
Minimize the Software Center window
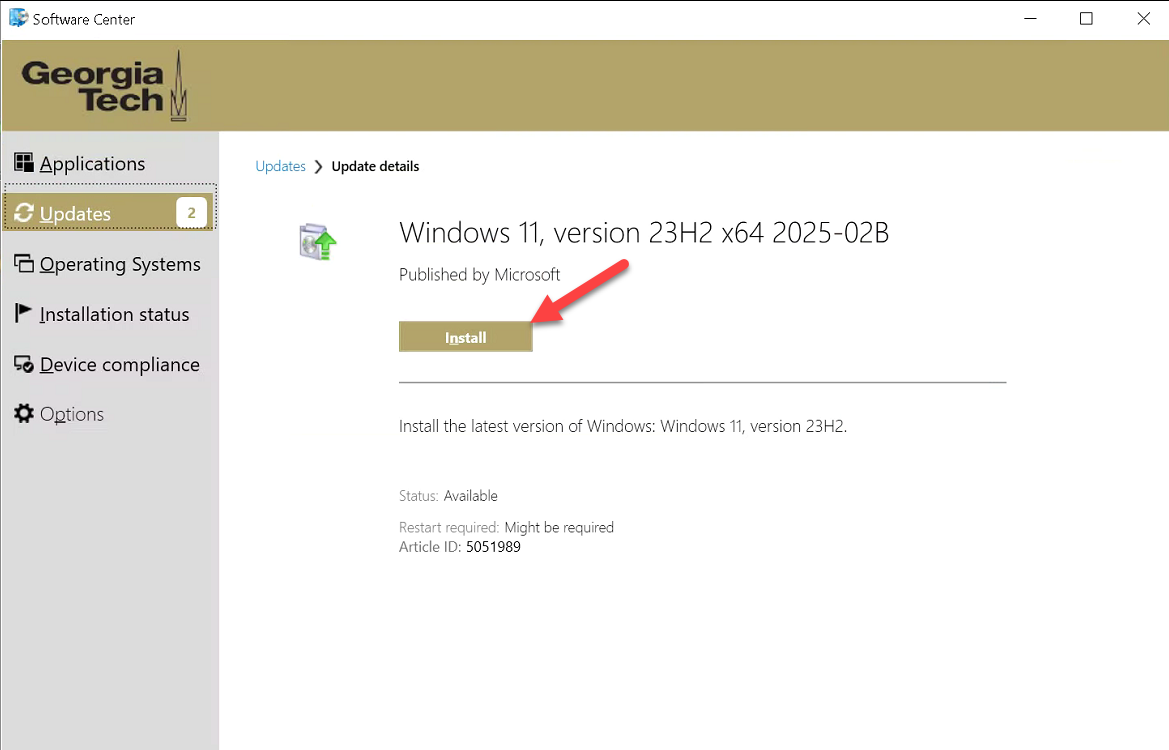point(1030,19)
